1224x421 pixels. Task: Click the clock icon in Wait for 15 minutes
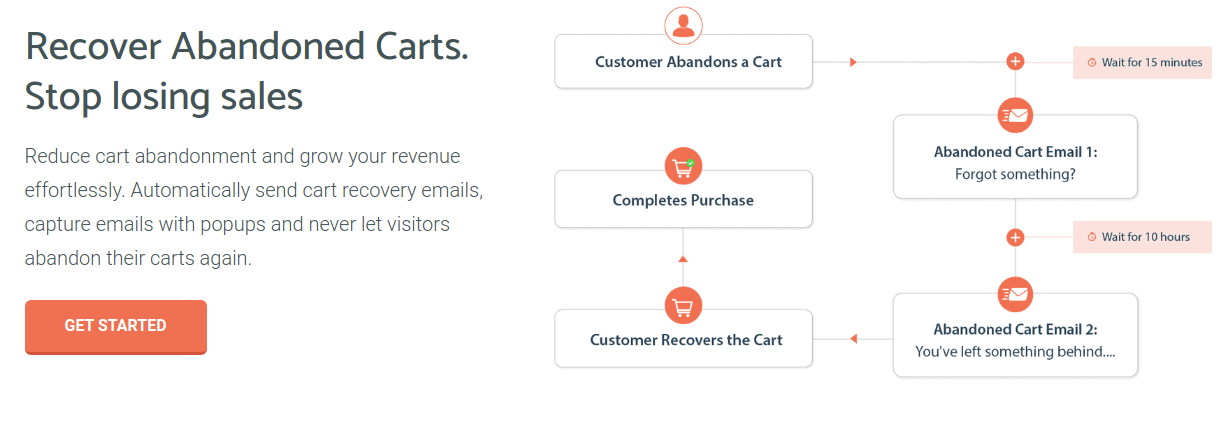click(1091, 63)
